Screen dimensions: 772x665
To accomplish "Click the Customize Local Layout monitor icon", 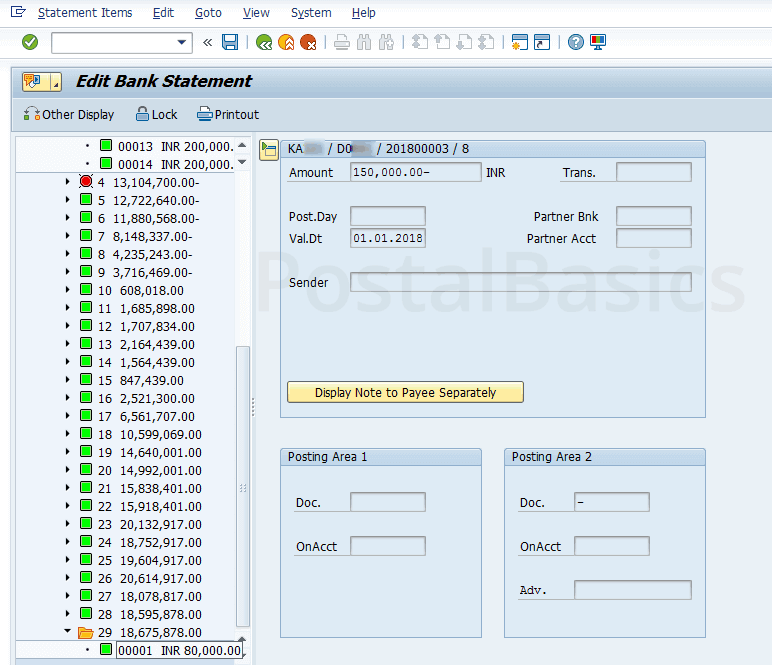I will [598, 42].
